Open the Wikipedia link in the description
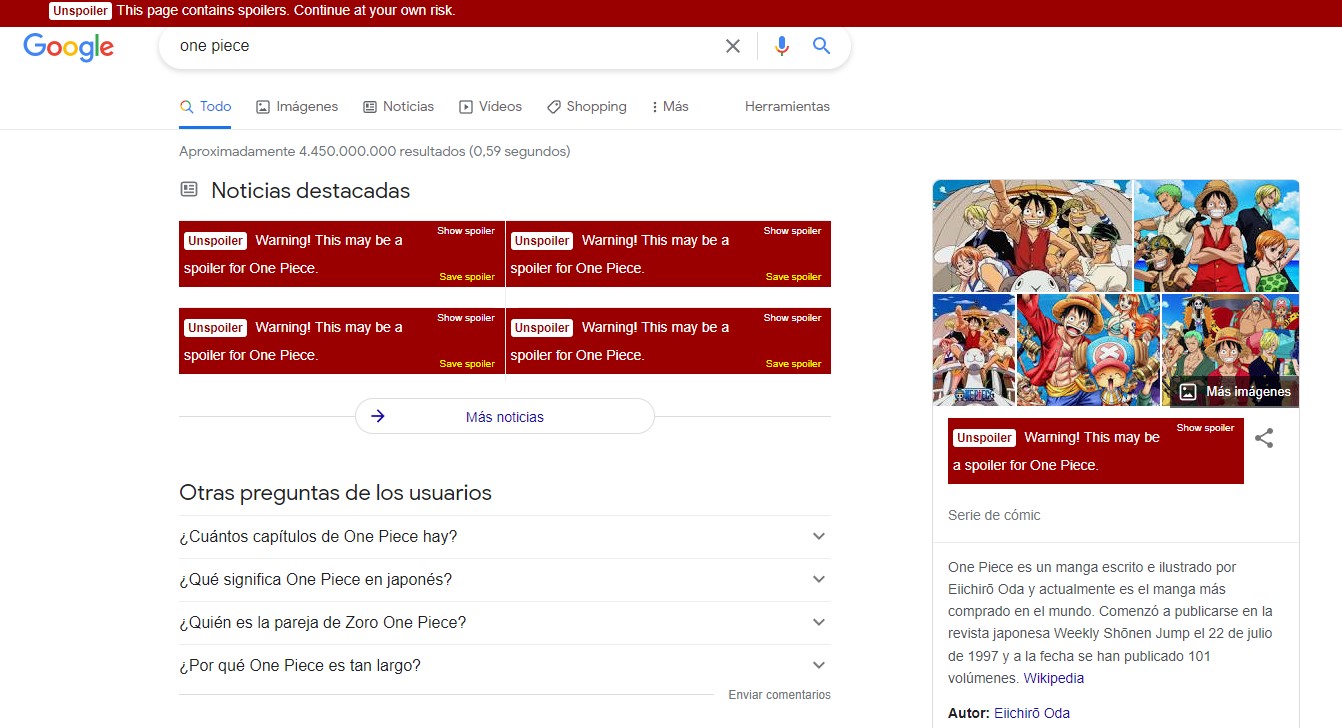This screenshot has width=1342, height=728. [x=1053, y=678]
